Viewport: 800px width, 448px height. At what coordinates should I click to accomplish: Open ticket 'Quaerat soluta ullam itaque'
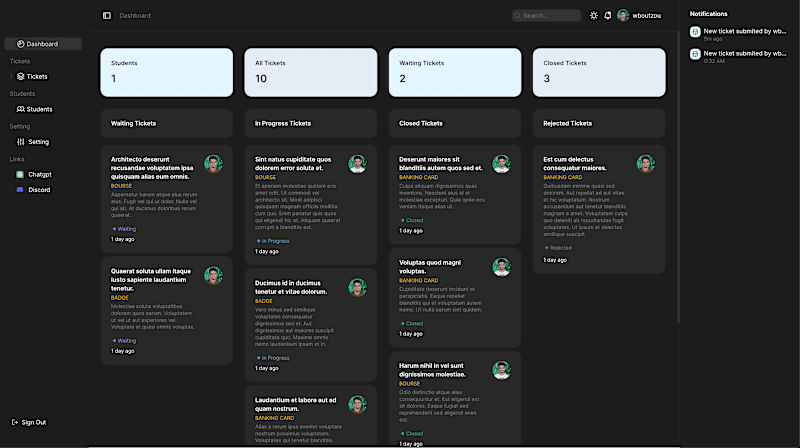pos(167,311)
